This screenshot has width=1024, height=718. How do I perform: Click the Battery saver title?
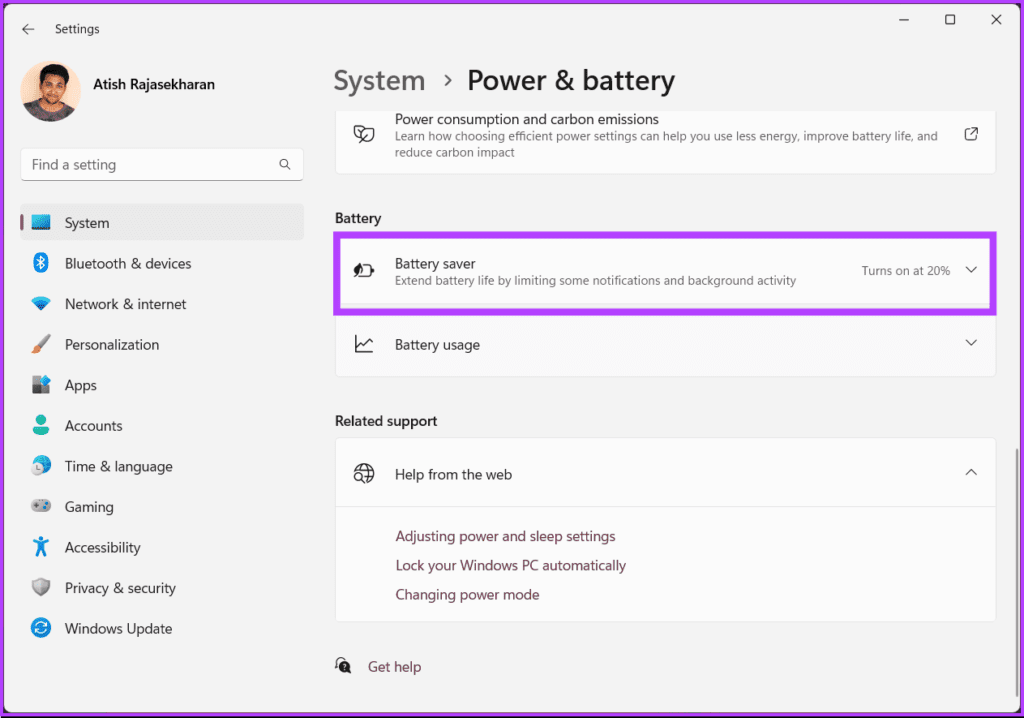pyautogui.click(x=435, y=263)
